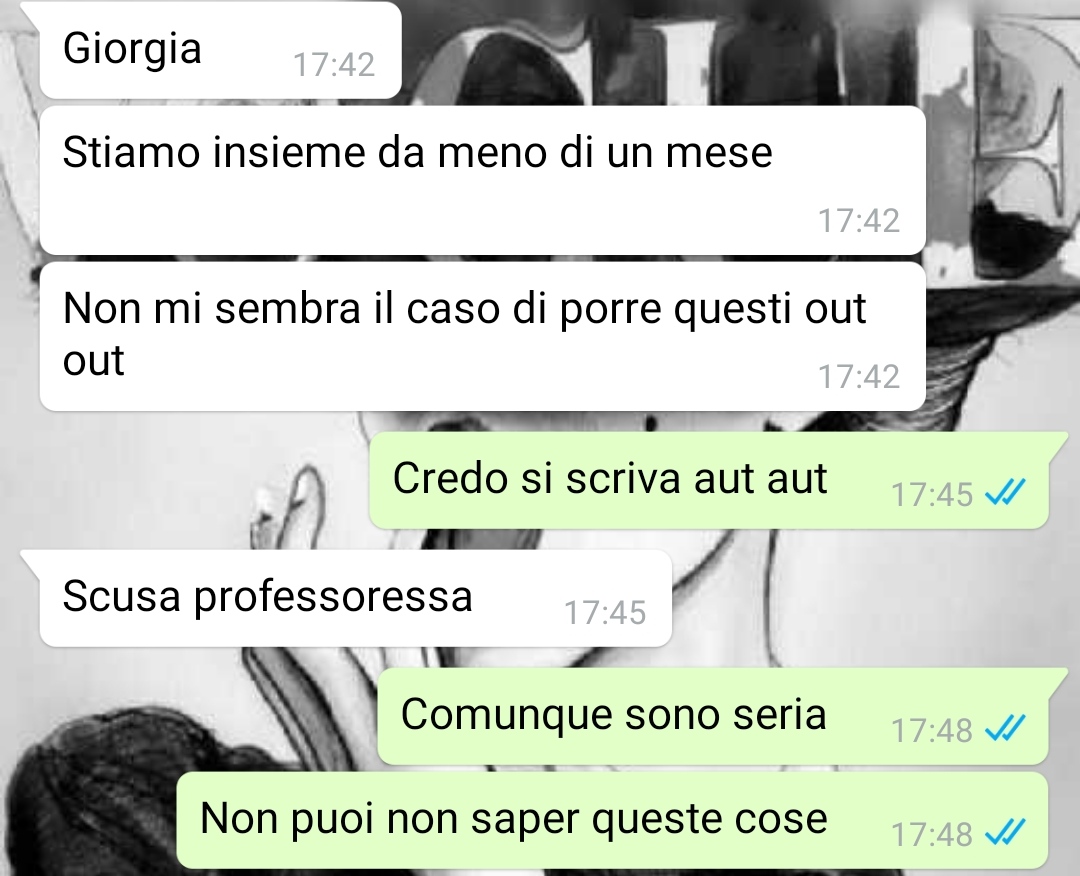1080x876 pixels.
Task: Click blue double-check on 'Comunque sono seria'
Action: [1006, 728]
